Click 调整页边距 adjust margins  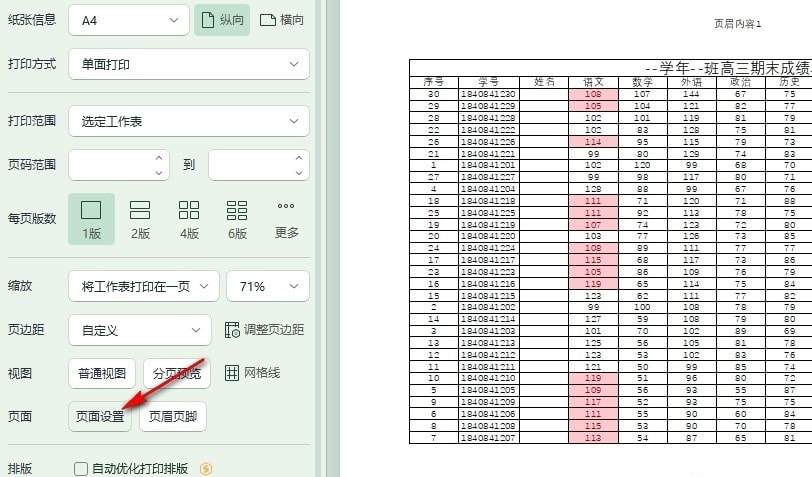(264, 330)
